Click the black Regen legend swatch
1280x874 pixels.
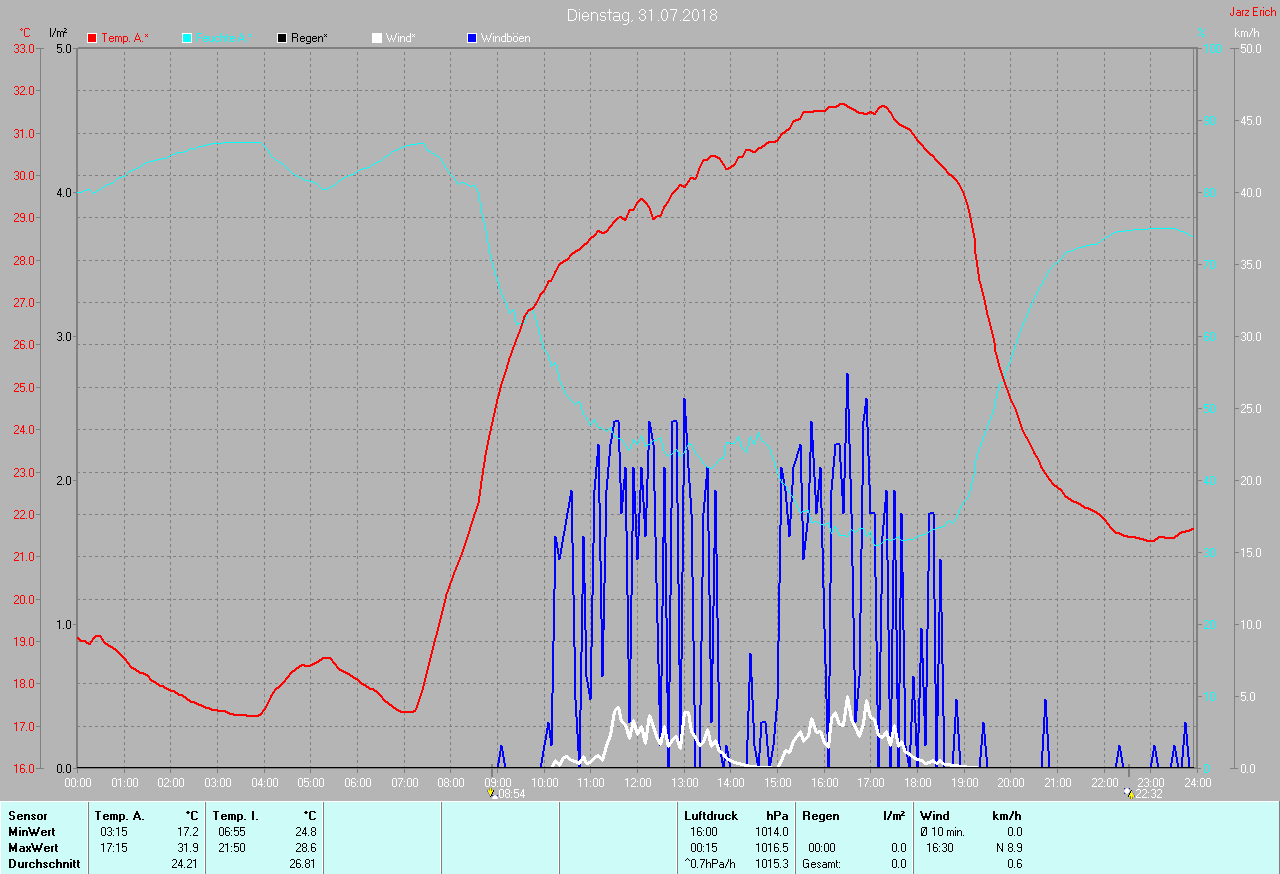point(282,38)
